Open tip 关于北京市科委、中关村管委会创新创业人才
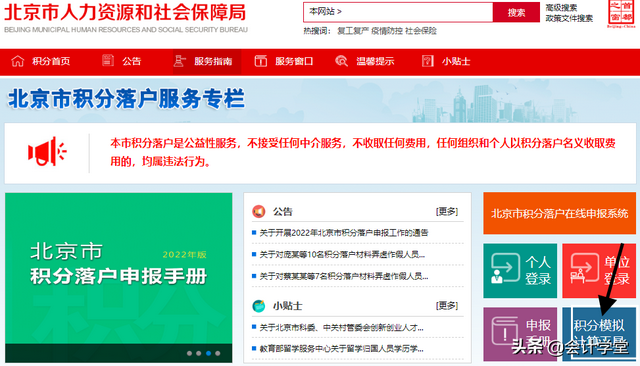The width and height of the screenshot is (640, 366). pyautogui.click(x=341, y=327)
